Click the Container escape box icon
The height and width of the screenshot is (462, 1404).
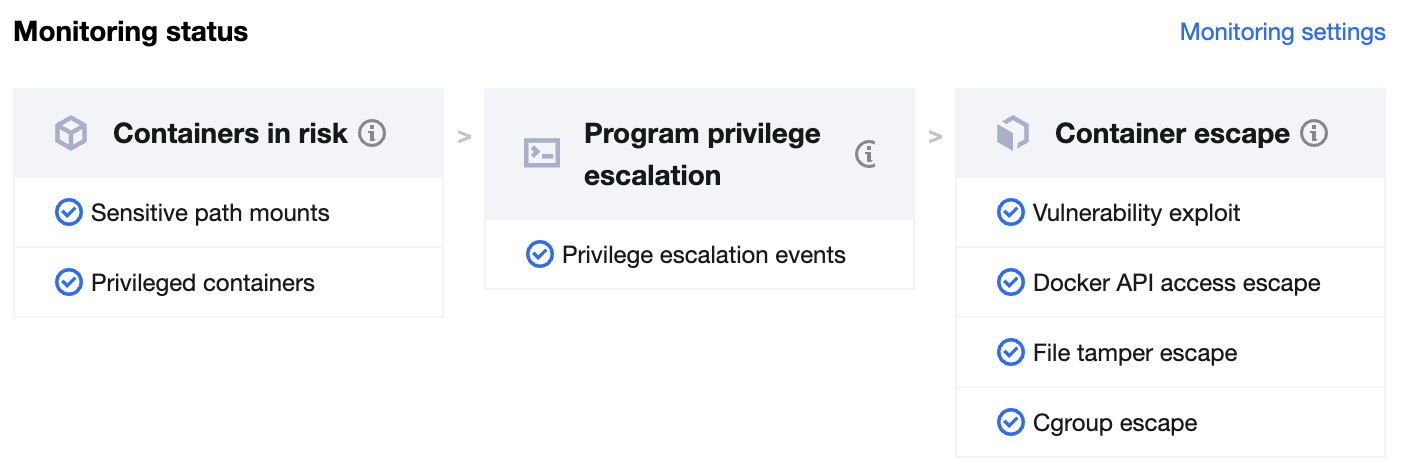1013,133
